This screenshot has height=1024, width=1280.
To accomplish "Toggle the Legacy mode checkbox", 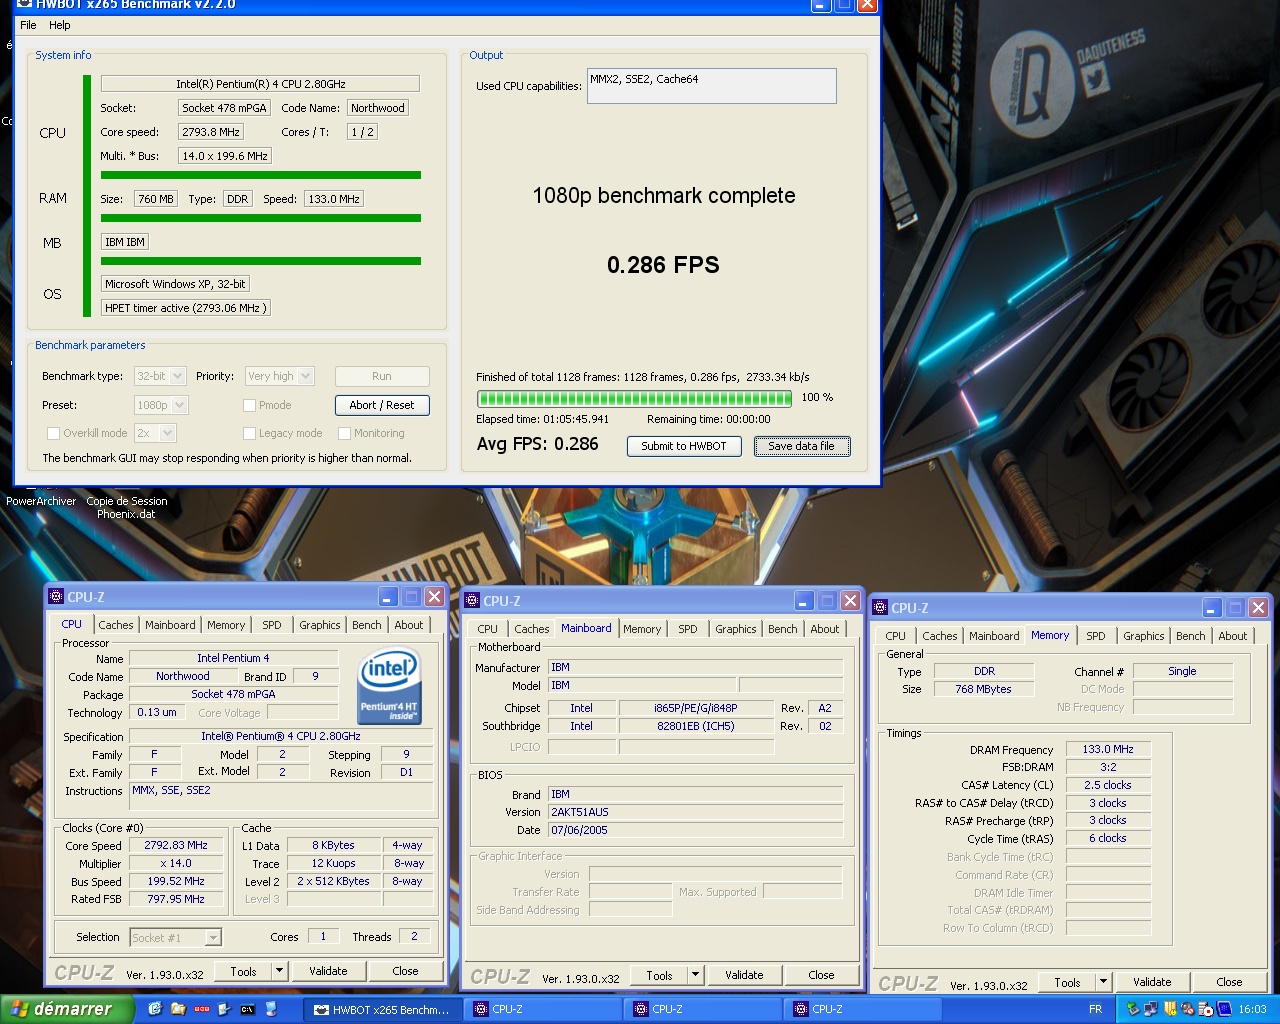I will pyautogui.click(x=250, y=433).
